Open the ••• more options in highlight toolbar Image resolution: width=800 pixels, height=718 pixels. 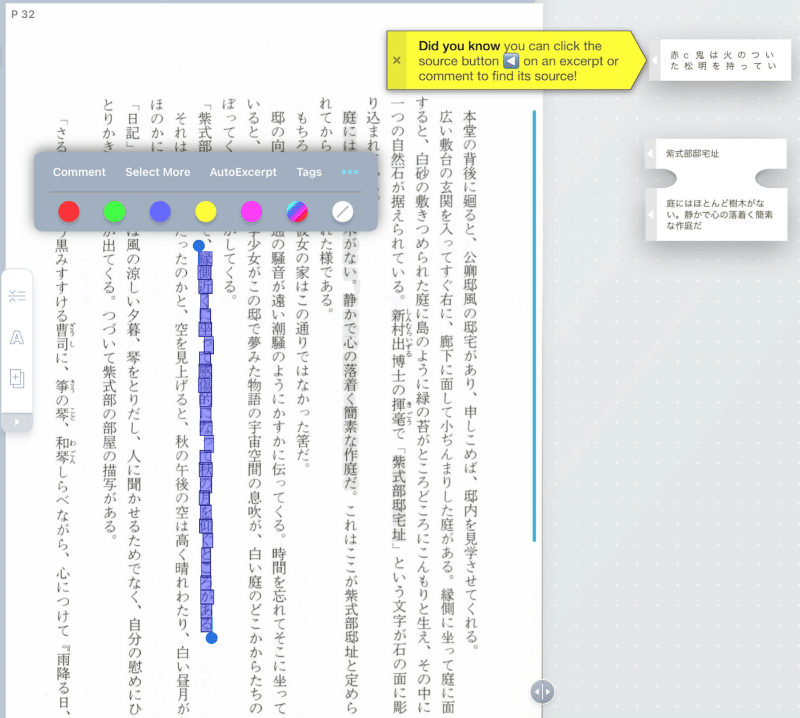350,172
